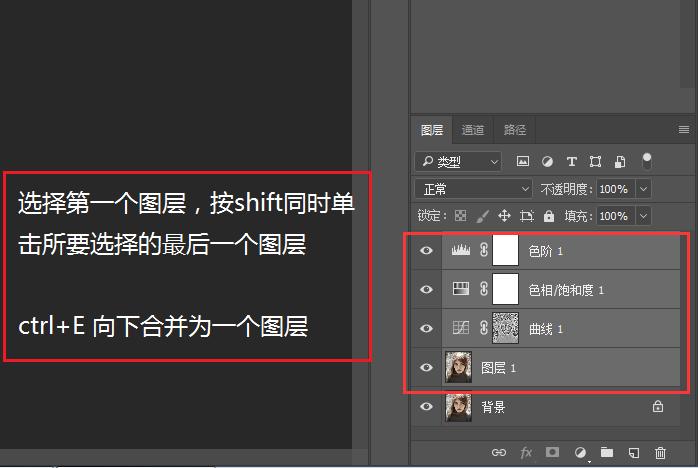Delete layer trash icon
Image resolution: width=698 pixels, height=468 pixels.
click(660, 452)
